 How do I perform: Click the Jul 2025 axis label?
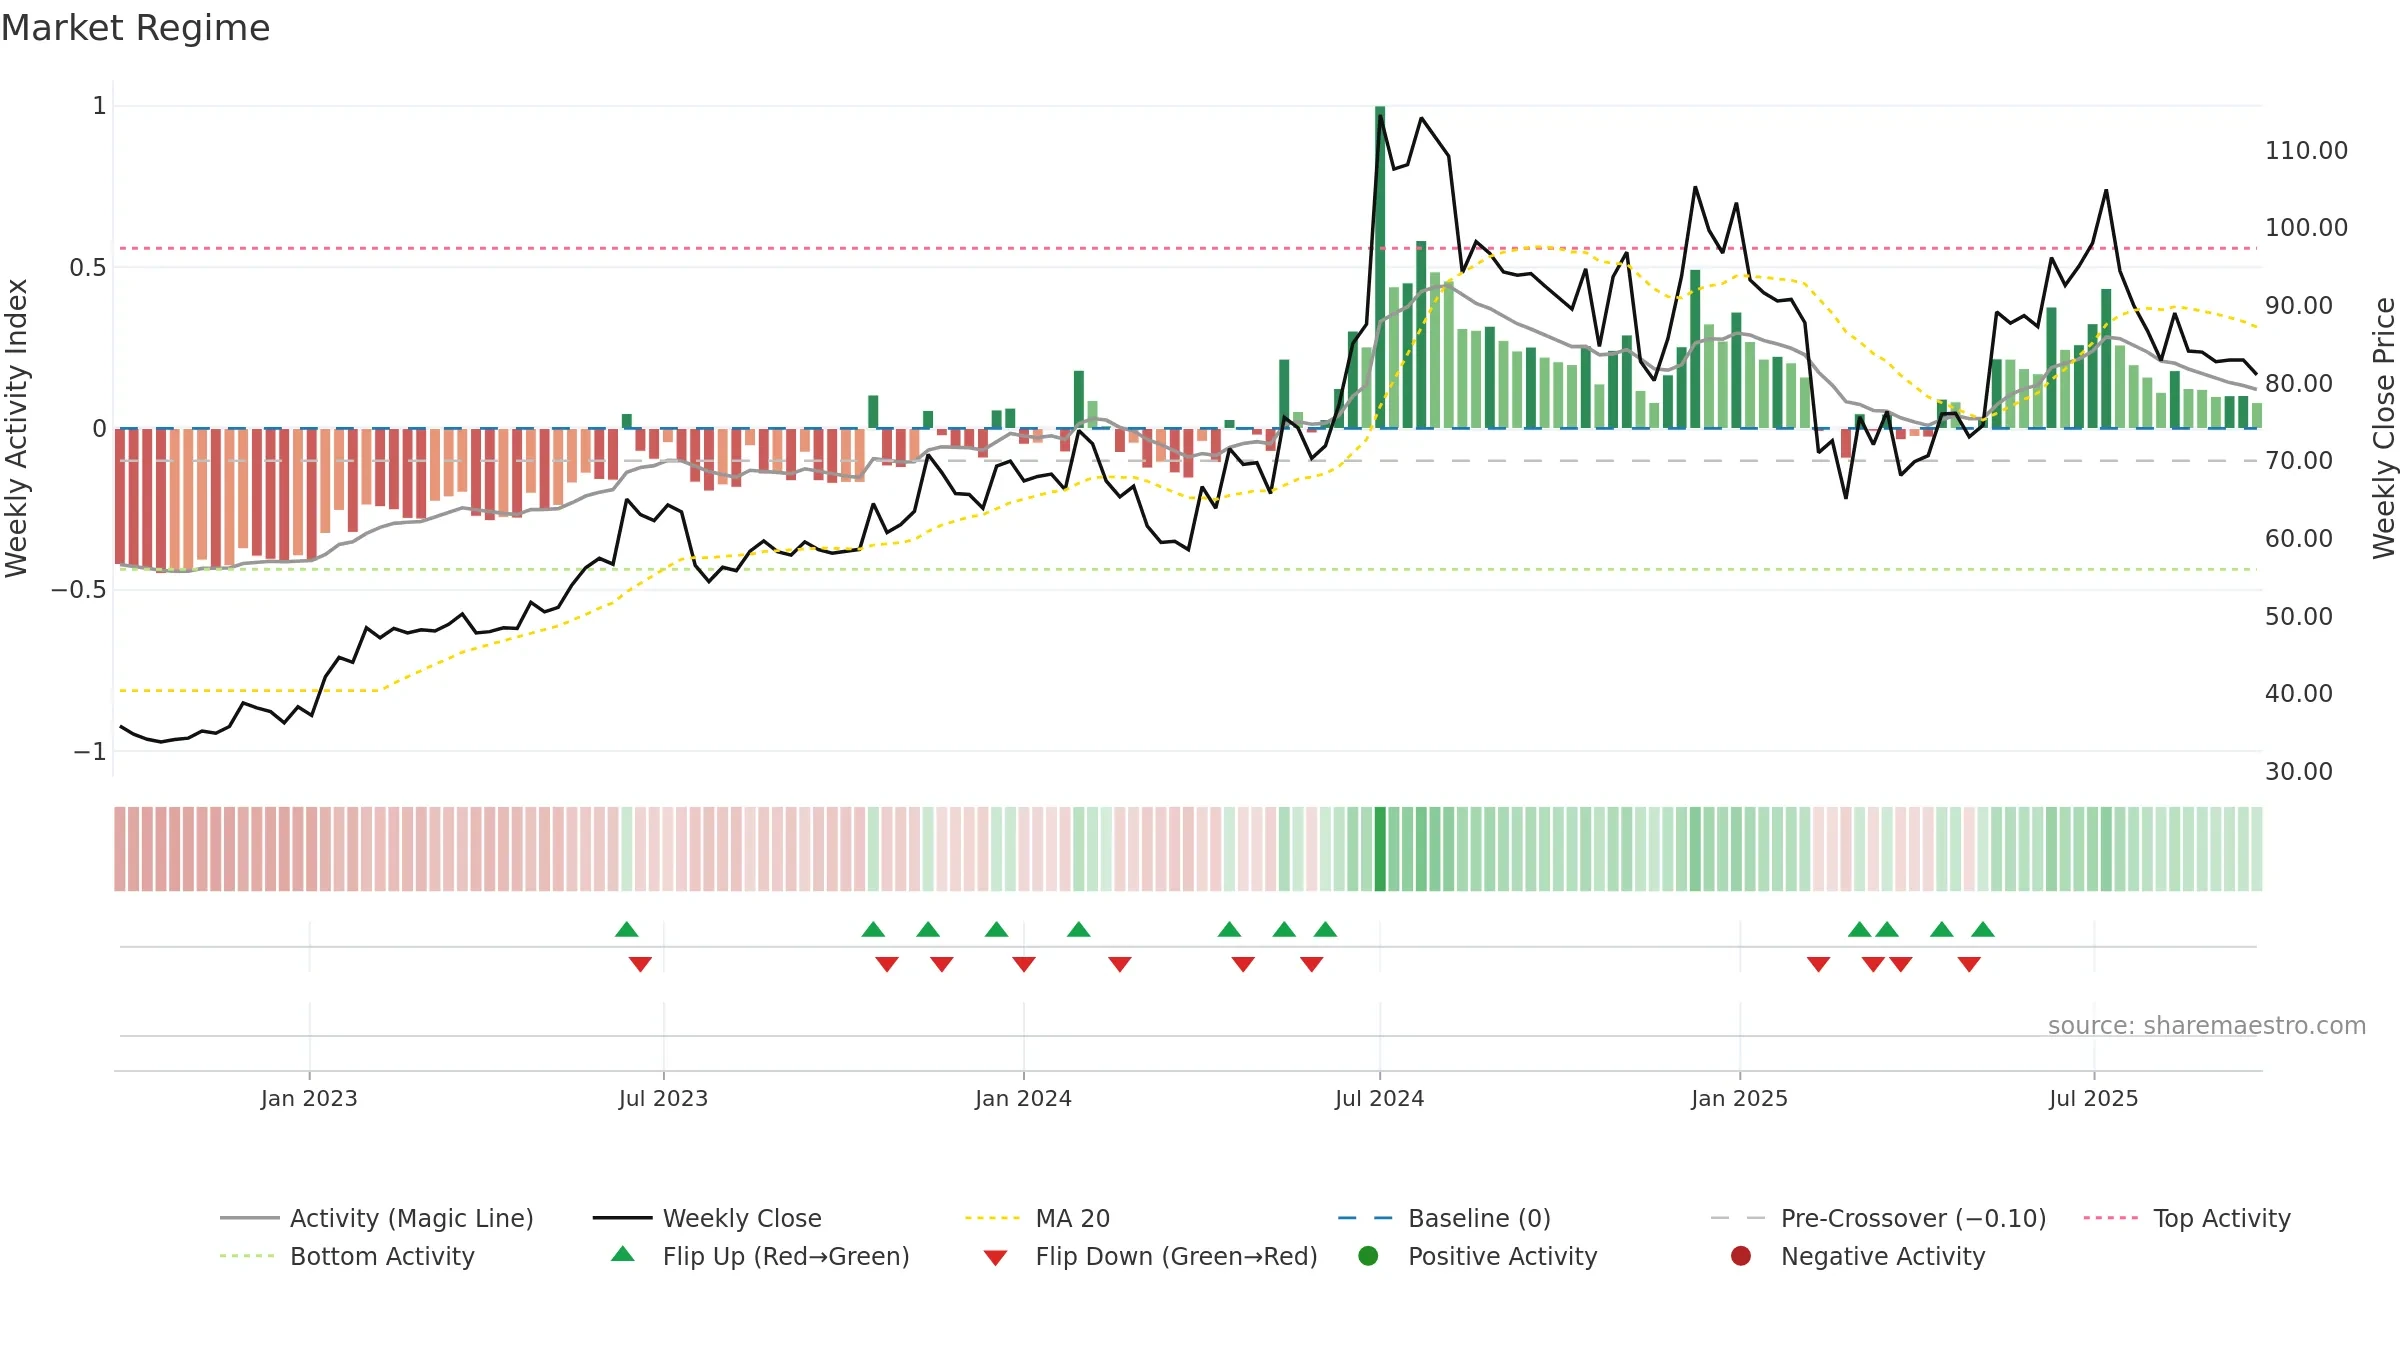click(x=2093, y=1098)
